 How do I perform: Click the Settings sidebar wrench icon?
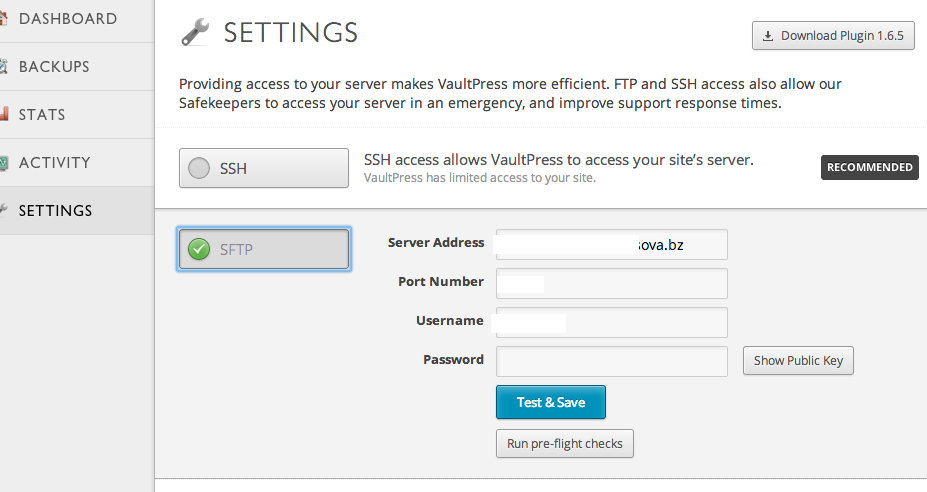click(3, 210)
